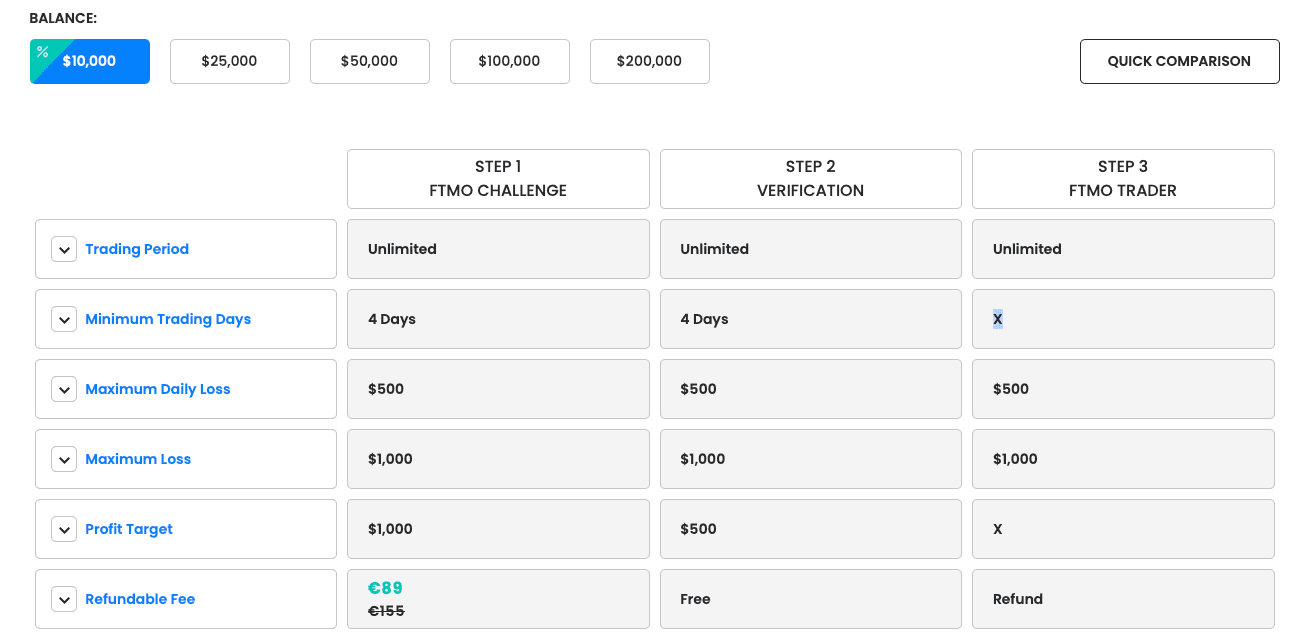Click the highlighted X in FTMO Trader column
The height and width of the screenshot is (642, 1310).
pyautogui.click(x=998, y=319)
